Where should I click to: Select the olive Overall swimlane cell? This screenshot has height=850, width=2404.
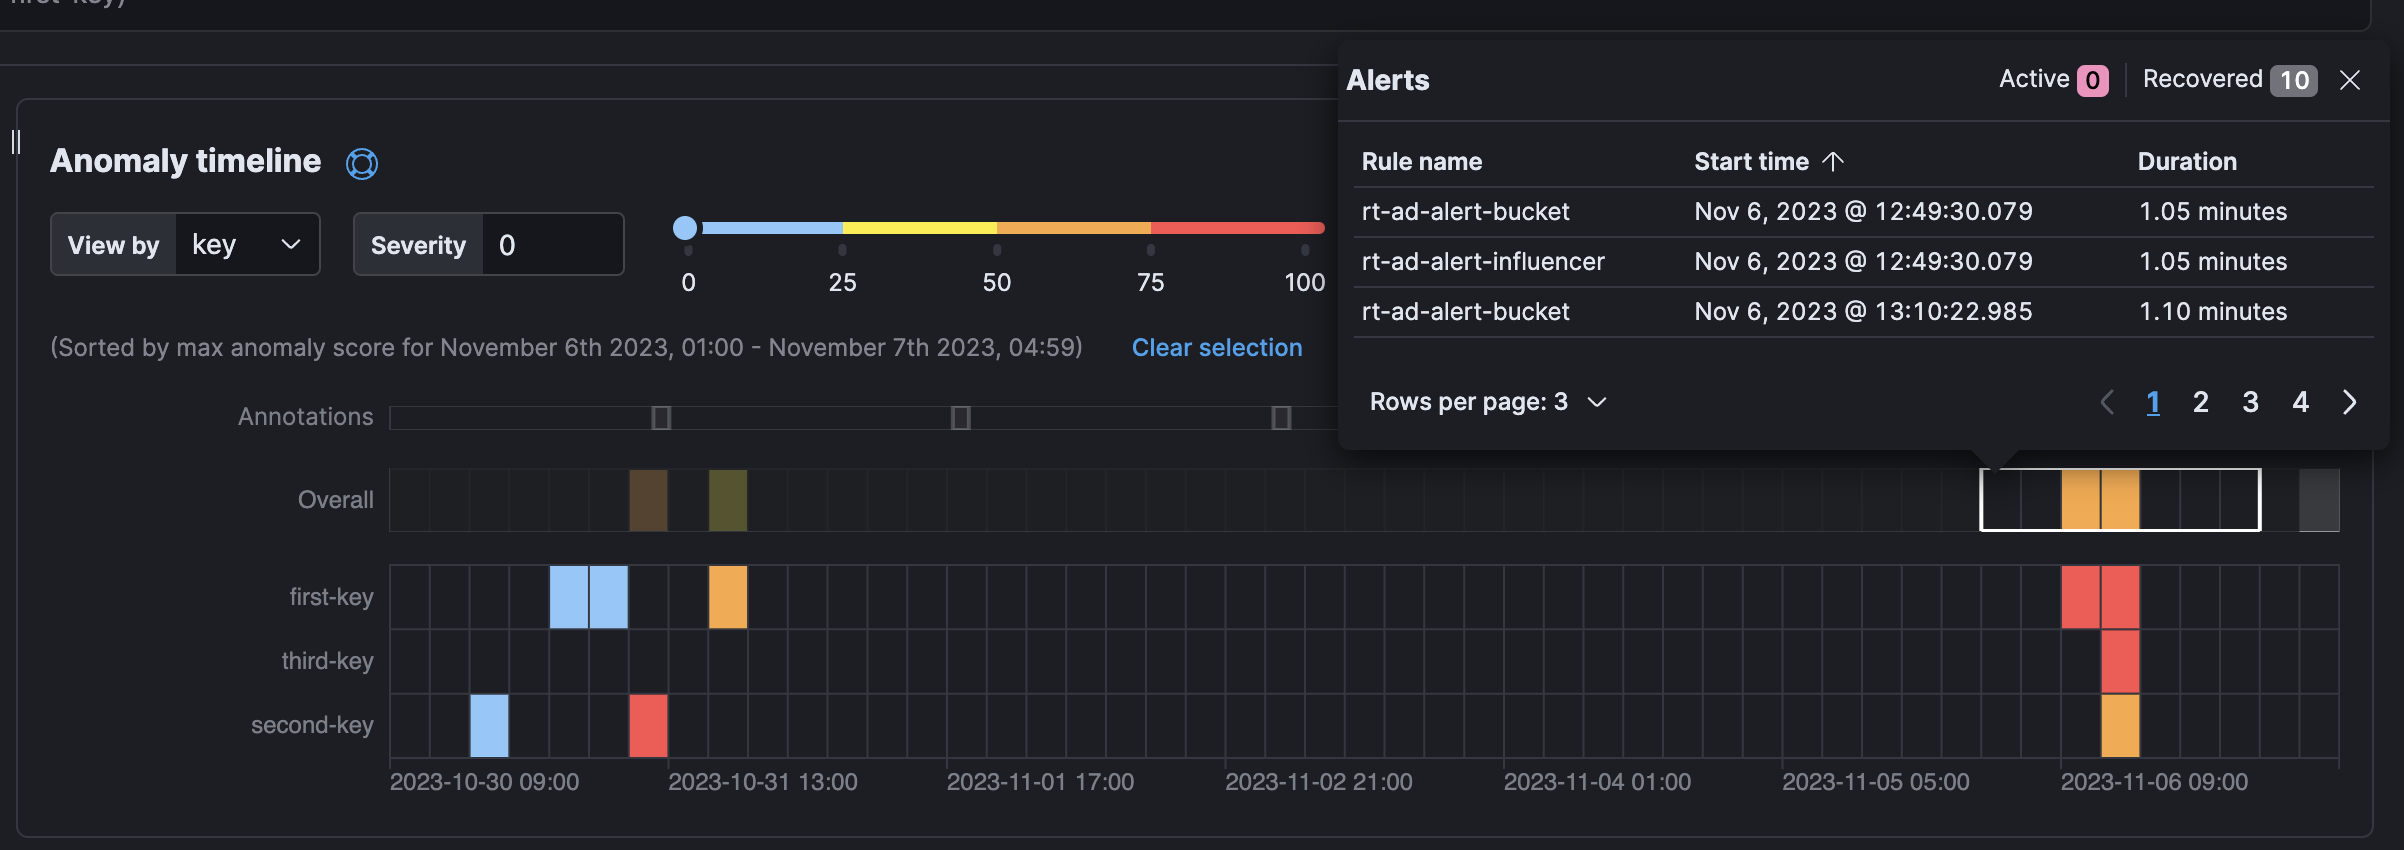(x=728, y=500)
